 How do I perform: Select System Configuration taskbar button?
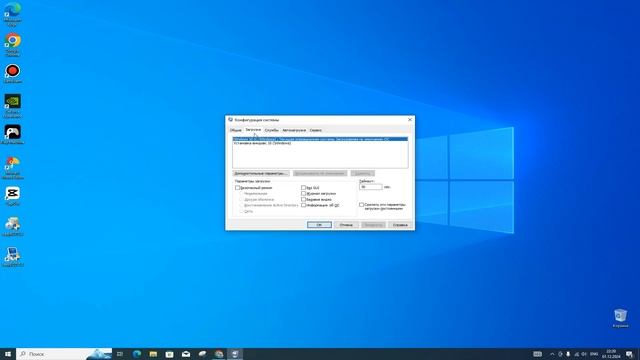(235, 354)
